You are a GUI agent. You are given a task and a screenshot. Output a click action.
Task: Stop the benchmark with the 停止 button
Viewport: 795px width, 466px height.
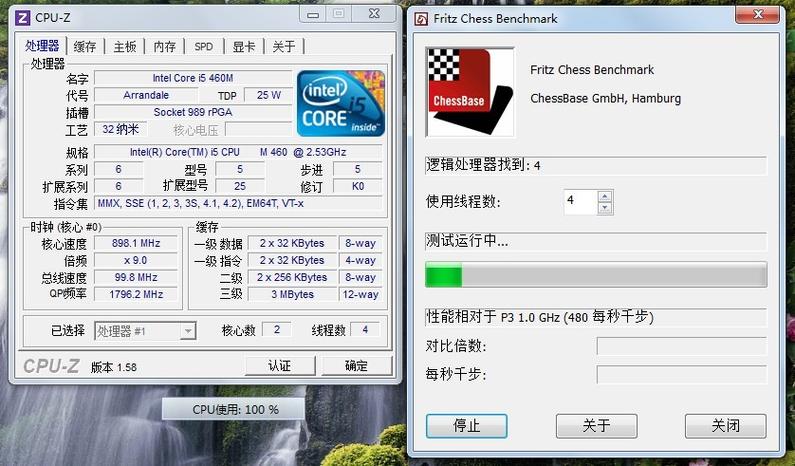tap(466, 425)
